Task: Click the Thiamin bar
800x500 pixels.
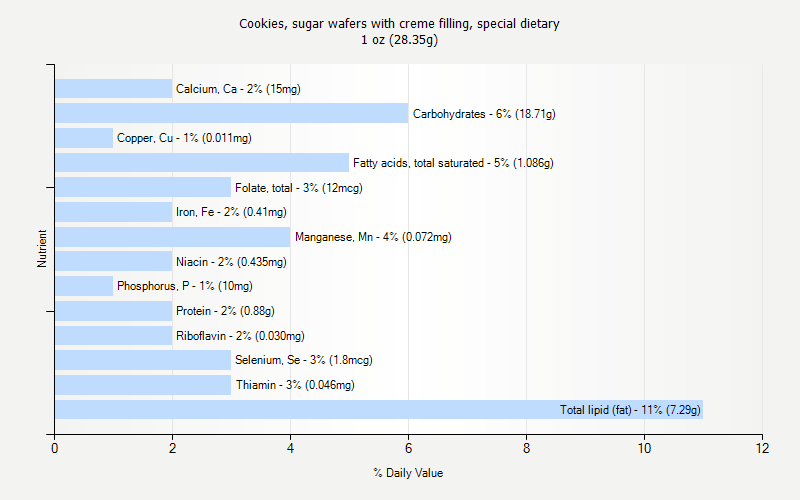Action: 143,385
